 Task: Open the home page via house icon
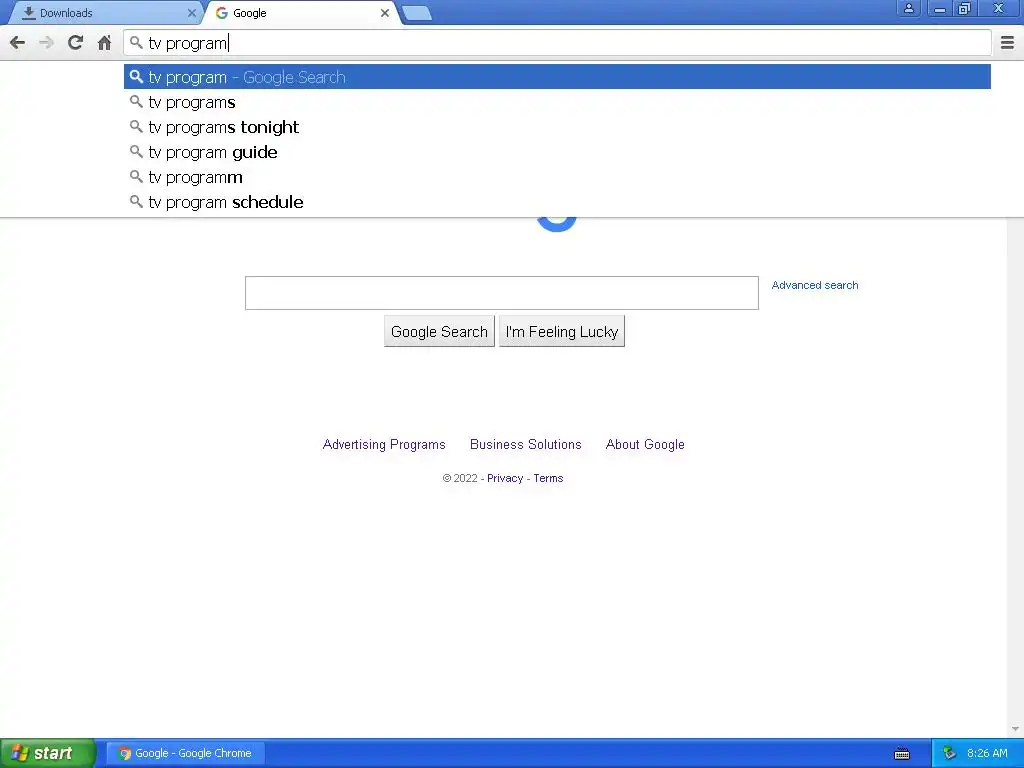(x=104, y=43)
